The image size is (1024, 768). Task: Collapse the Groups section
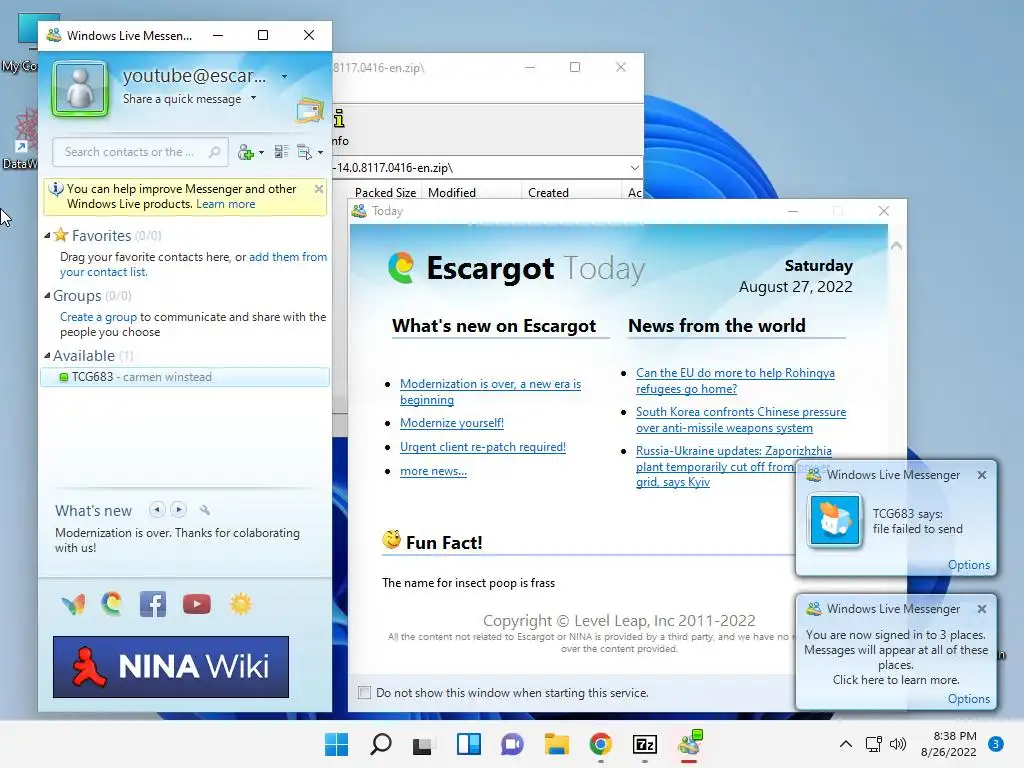(47, 296)
